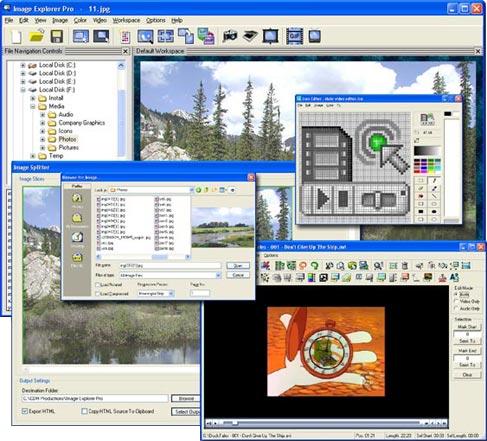Click the up-one-level icon in browse dialog
The image size is (487, 441).
pyautogui.click(x=206, y=190)
